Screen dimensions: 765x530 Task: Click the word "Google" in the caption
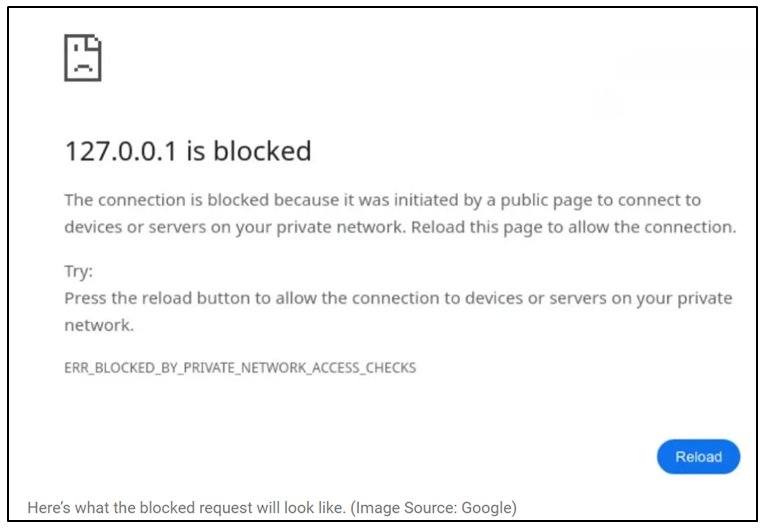click(x=486, y=508)
